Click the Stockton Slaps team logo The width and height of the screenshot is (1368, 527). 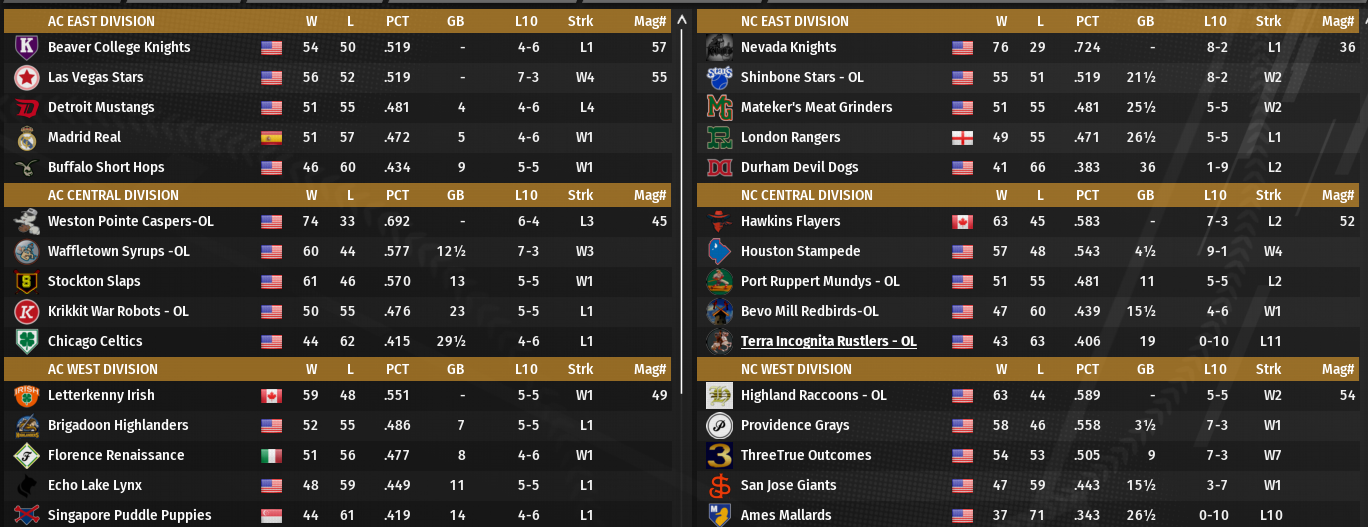pyautogui.click(x=27, y=281)
